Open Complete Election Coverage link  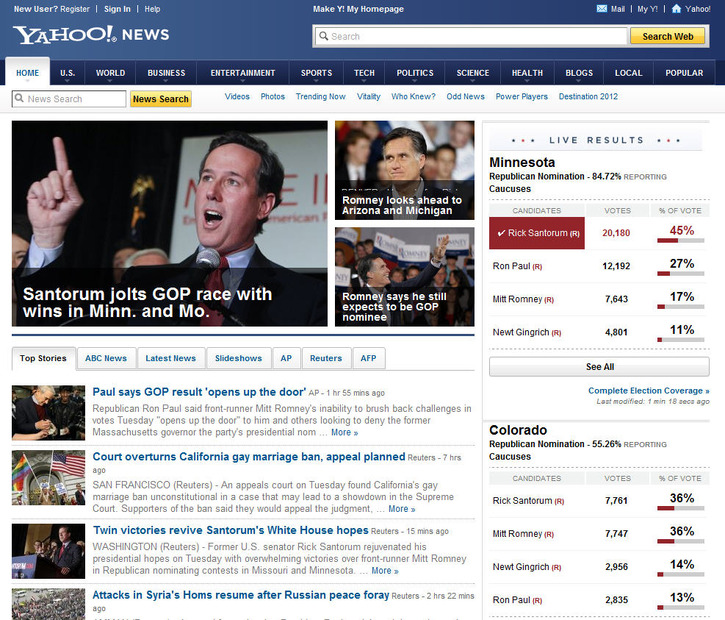coord(648,391)
